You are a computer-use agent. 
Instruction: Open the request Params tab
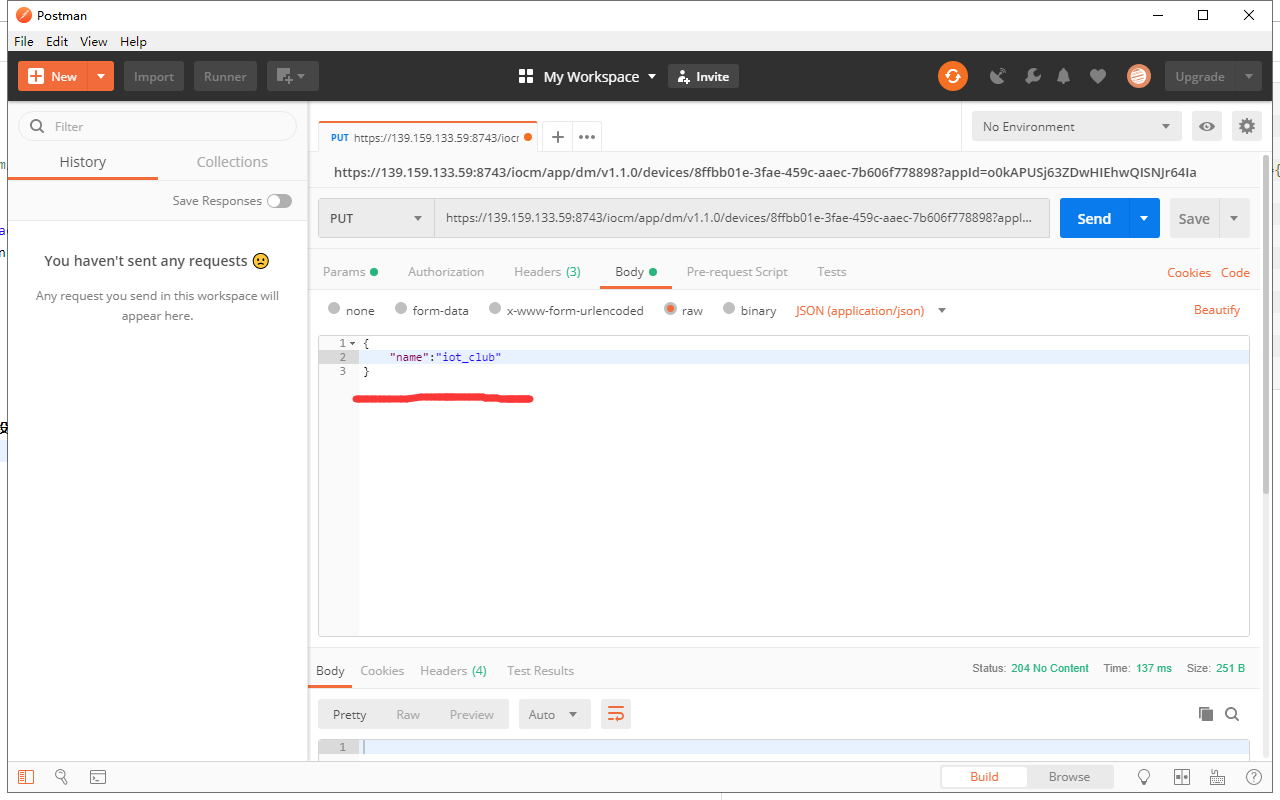350,272
